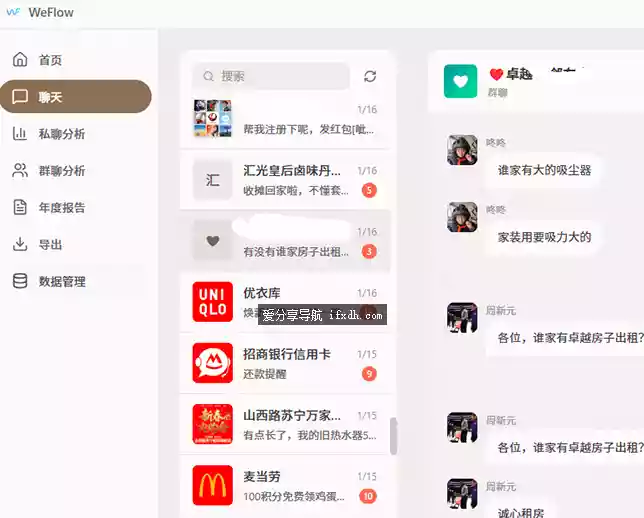Click 咚咚's avatar beside 谁家有大的吸尘器

[462, 150]
